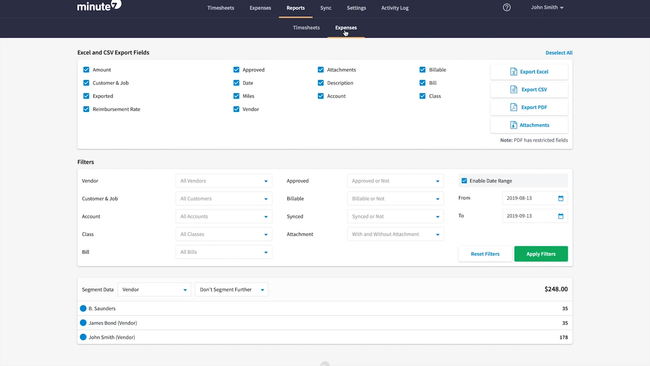Click the To date field 2019-09-13
The width and height of the screenshot is (650, 366).
click(535, 216)
